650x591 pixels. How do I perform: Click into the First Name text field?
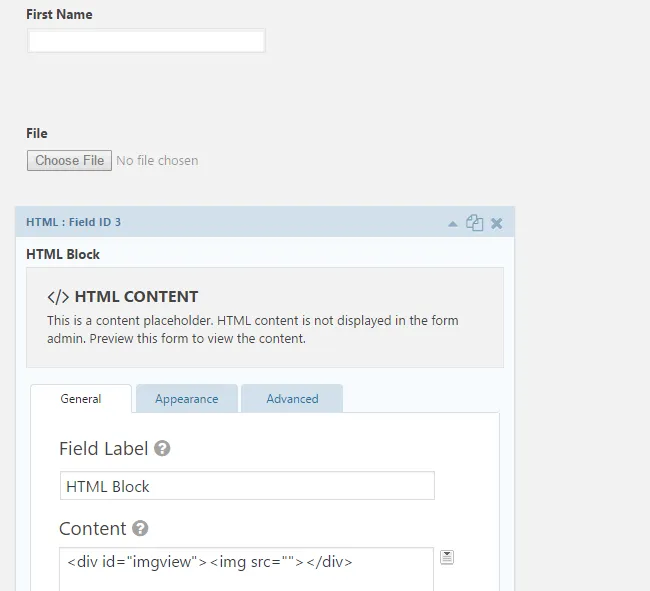tap(146, 41)
